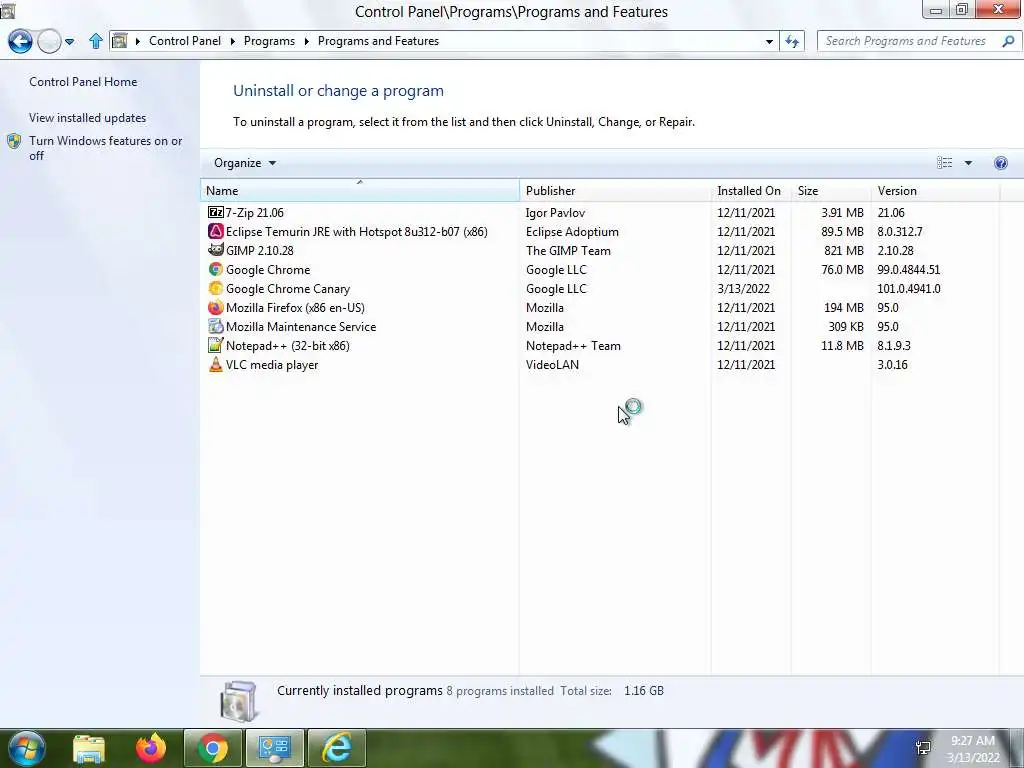Click the VLC media player cone icon

tap(216, 364)
